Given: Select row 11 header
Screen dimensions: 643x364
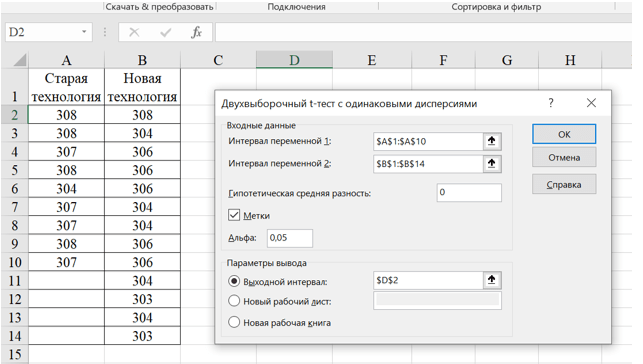Looking at the screenshot, I should coord(15,281).
